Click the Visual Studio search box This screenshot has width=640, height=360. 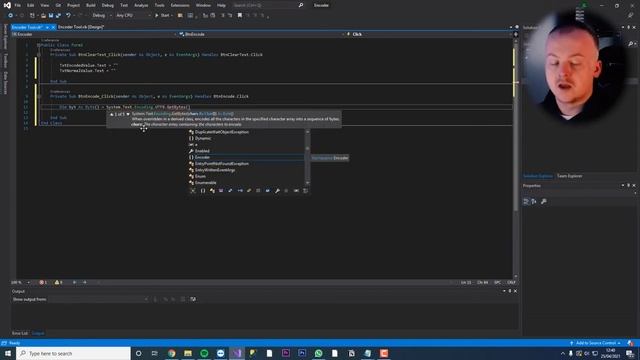[x=268, y=5]
